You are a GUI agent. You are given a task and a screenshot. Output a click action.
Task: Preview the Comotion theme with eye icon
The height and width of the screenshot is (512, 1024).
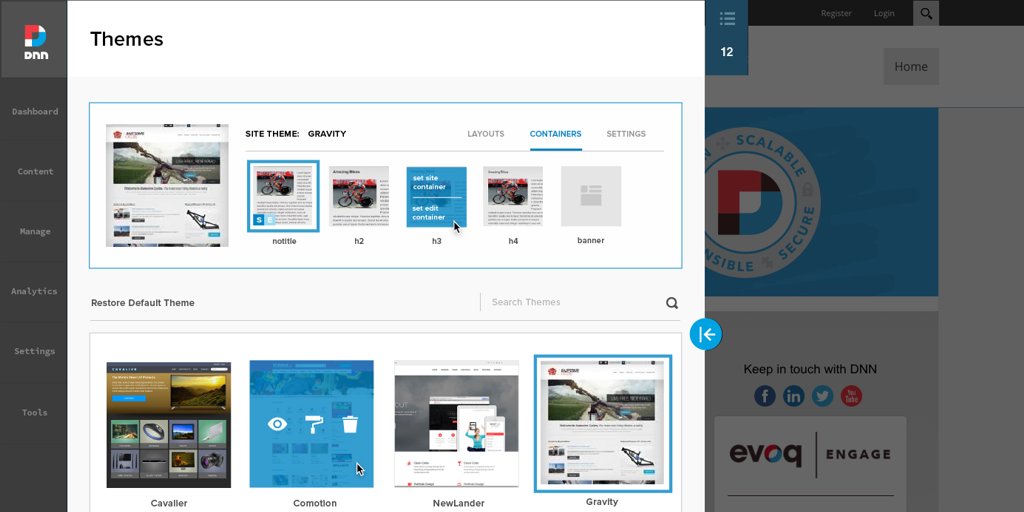[278, 424]
